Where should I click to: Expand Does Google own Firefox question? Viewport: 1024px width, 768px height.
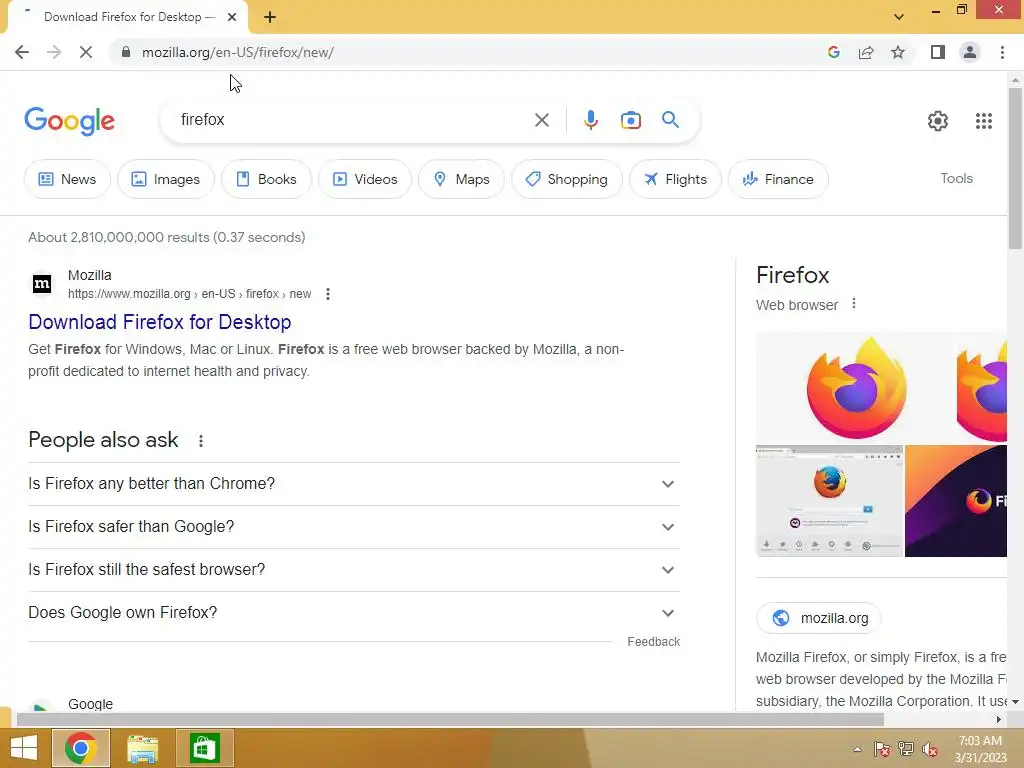[x=354, y=613]
